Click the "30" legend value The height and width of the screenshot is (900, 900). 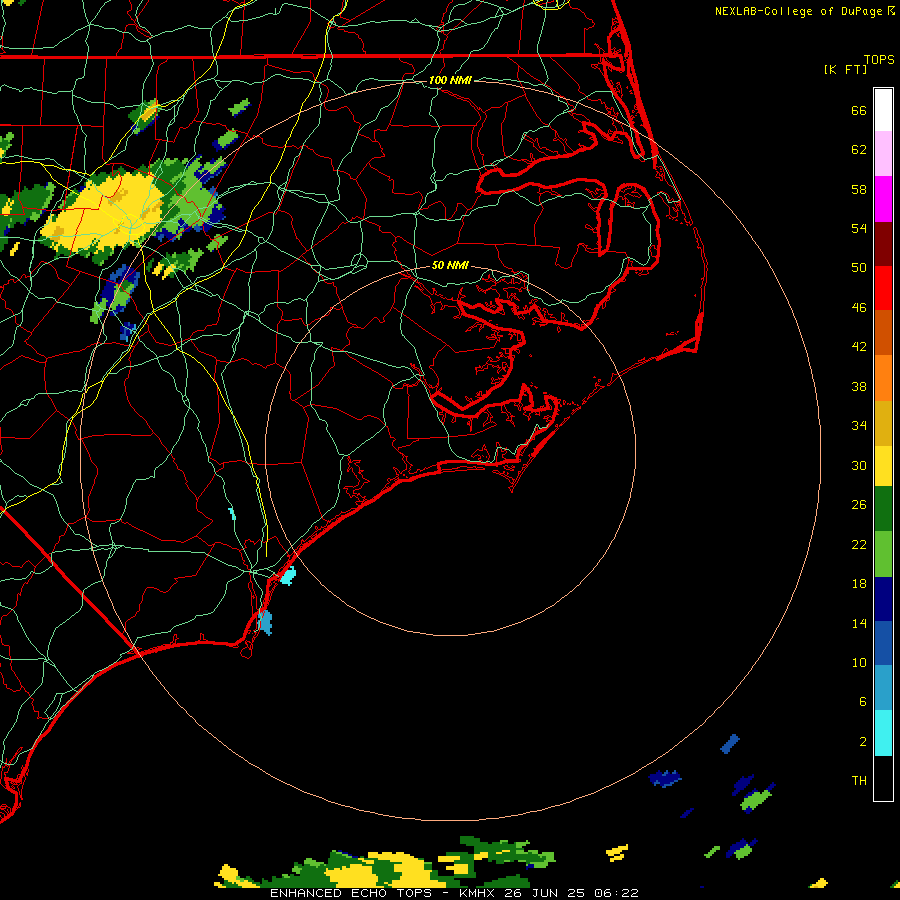[859, 465]
